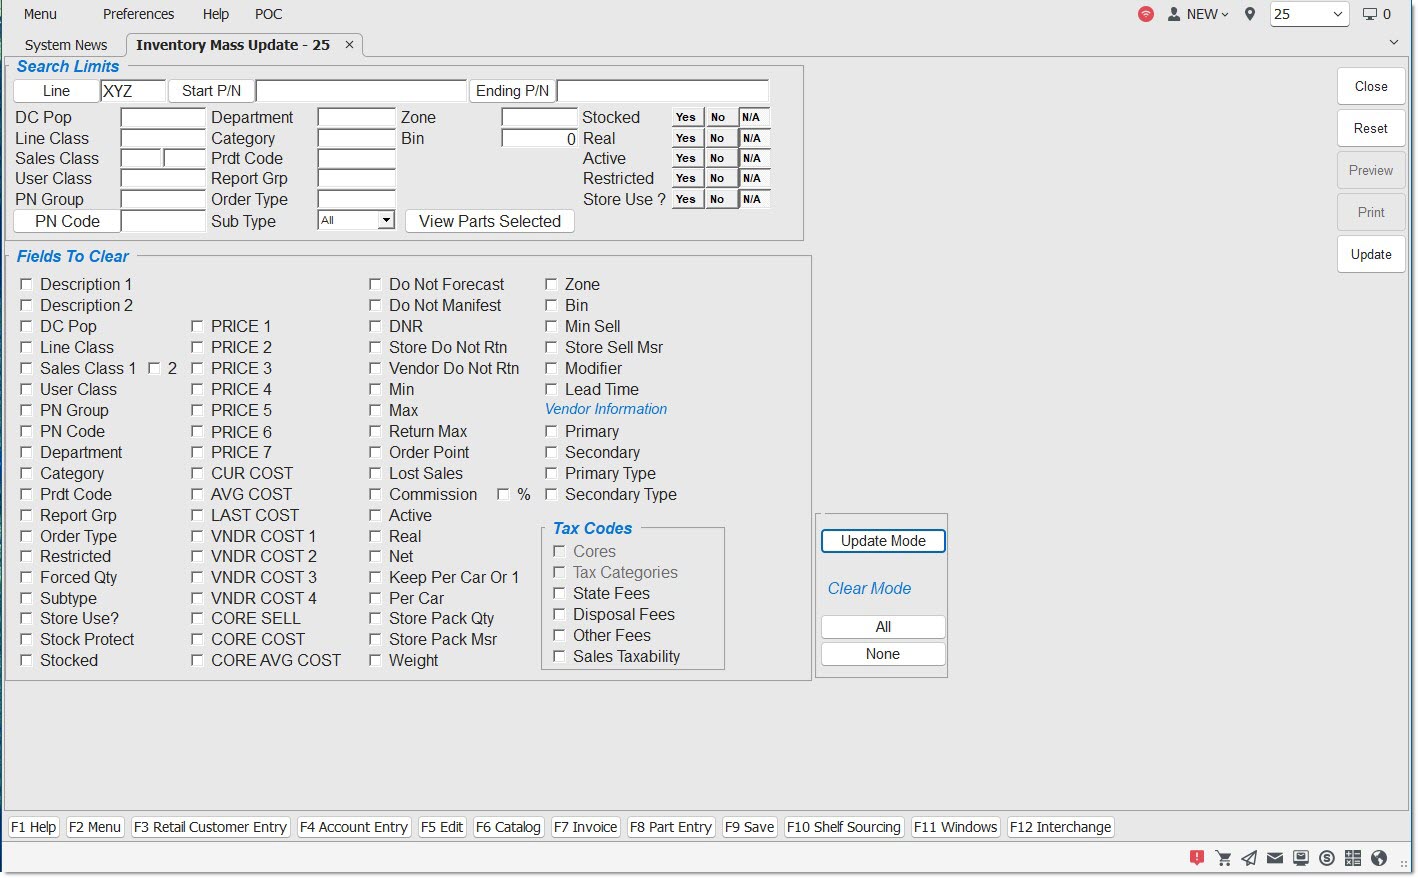Click the Ending P/N input field
The width and height of the screenshot is (1418, 878).
point(662,91)
